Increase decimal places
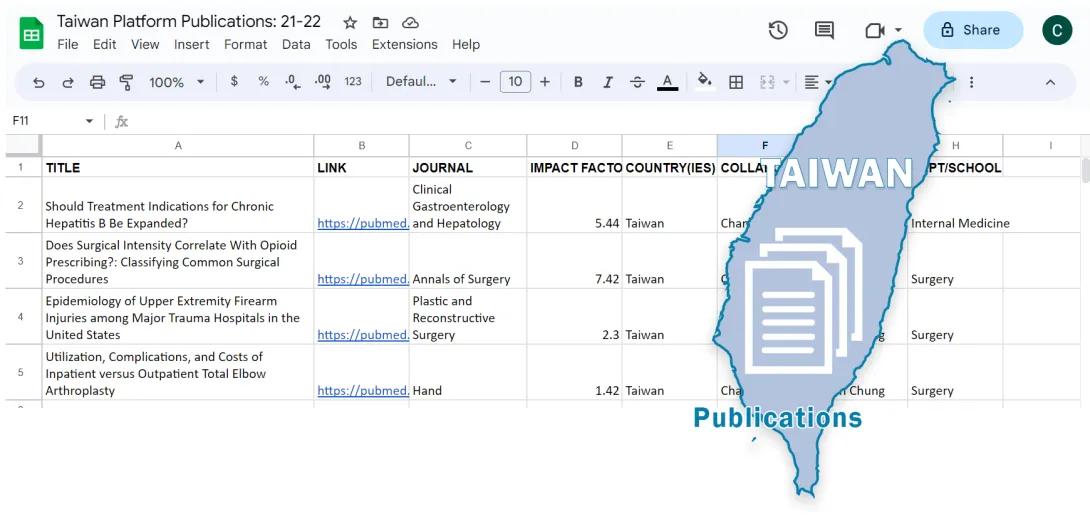Viewport: 1090px width, 519px height. [x=323, y=81]
